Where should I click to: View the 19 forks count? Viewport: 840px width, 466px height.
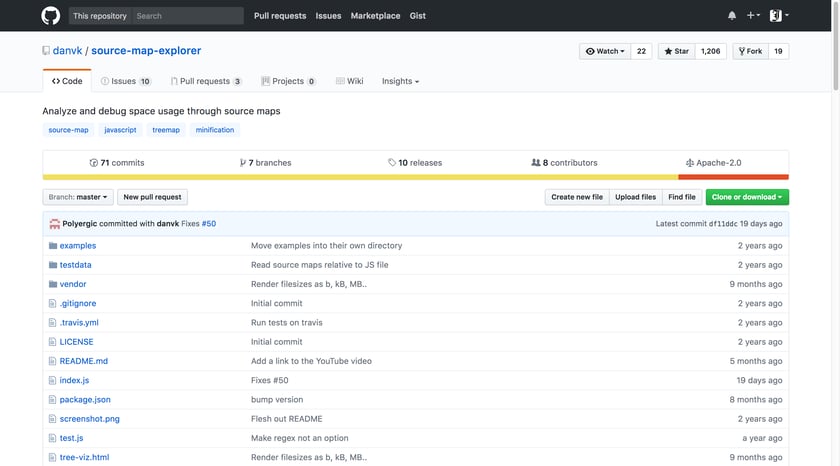(x=778, y=51)
